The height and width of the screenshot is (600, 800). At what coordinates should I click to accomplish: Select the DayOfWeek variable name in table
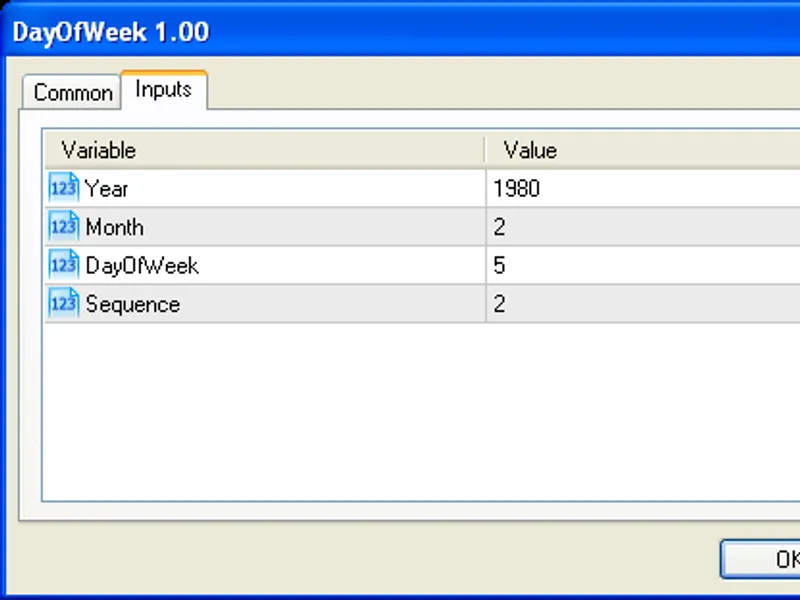142,266
